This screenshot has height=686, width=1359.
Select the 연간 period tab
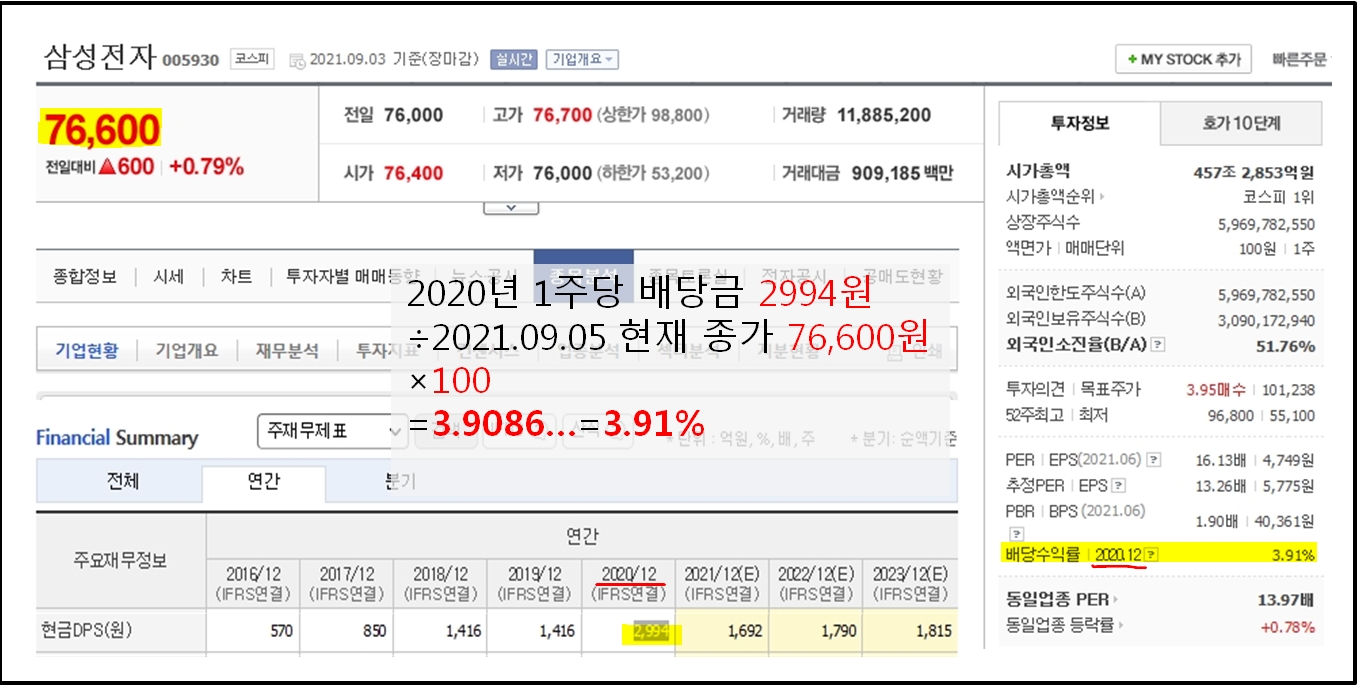264,481
